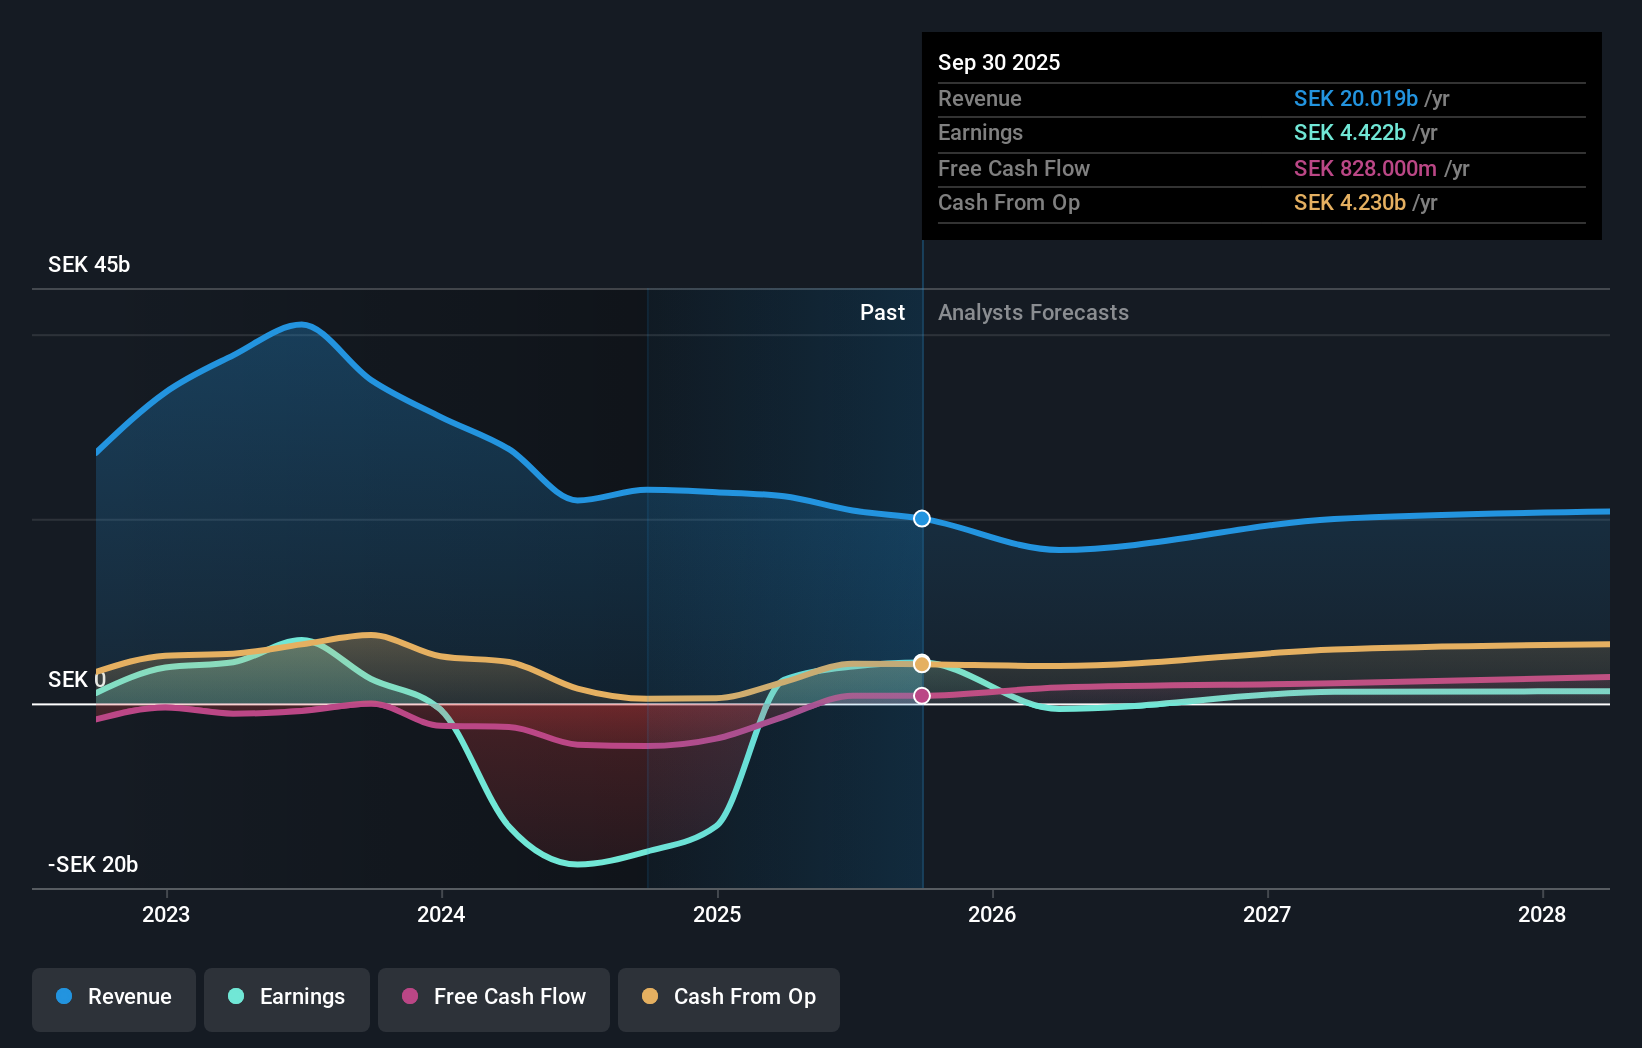
Task: Select the Revenue data point marker on the chart
Action: (x=921, y=518)
